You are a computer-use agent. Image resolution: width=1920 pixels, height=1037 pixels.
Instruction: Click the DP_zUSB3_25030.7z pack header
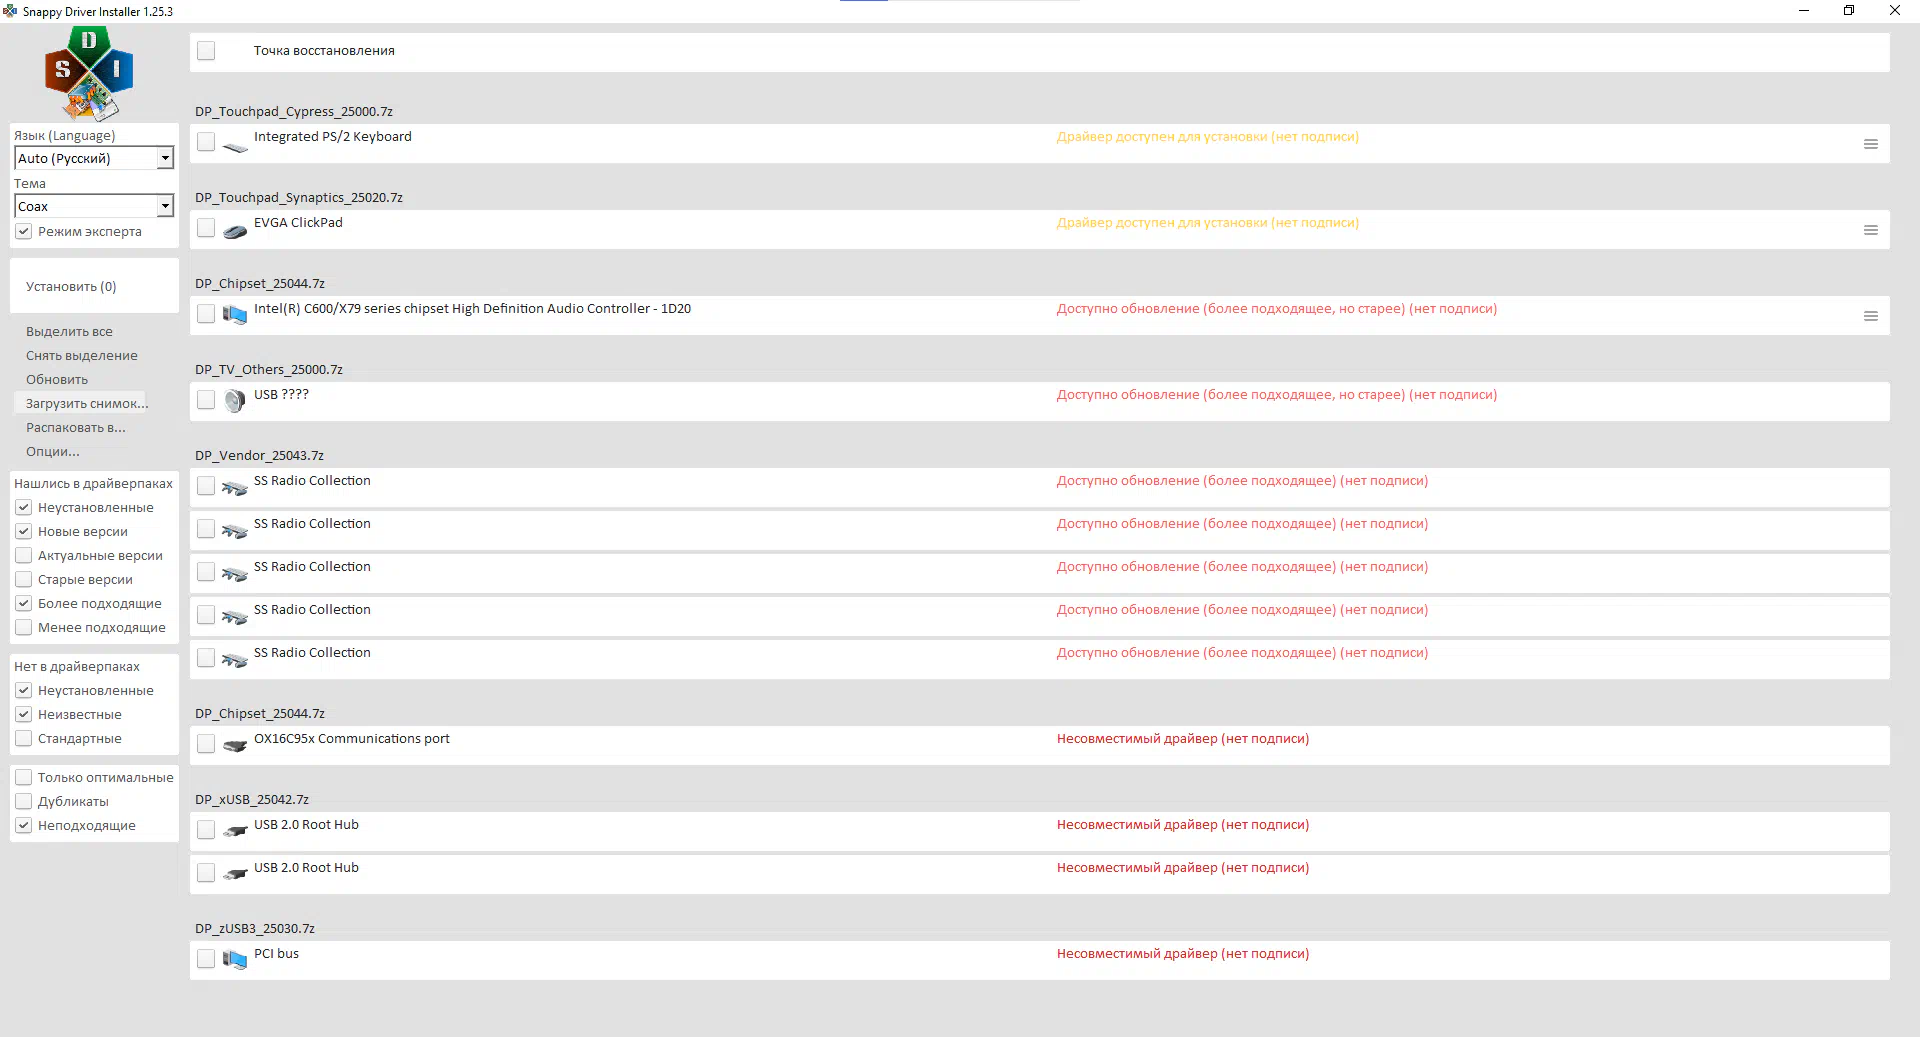(255, 928)
